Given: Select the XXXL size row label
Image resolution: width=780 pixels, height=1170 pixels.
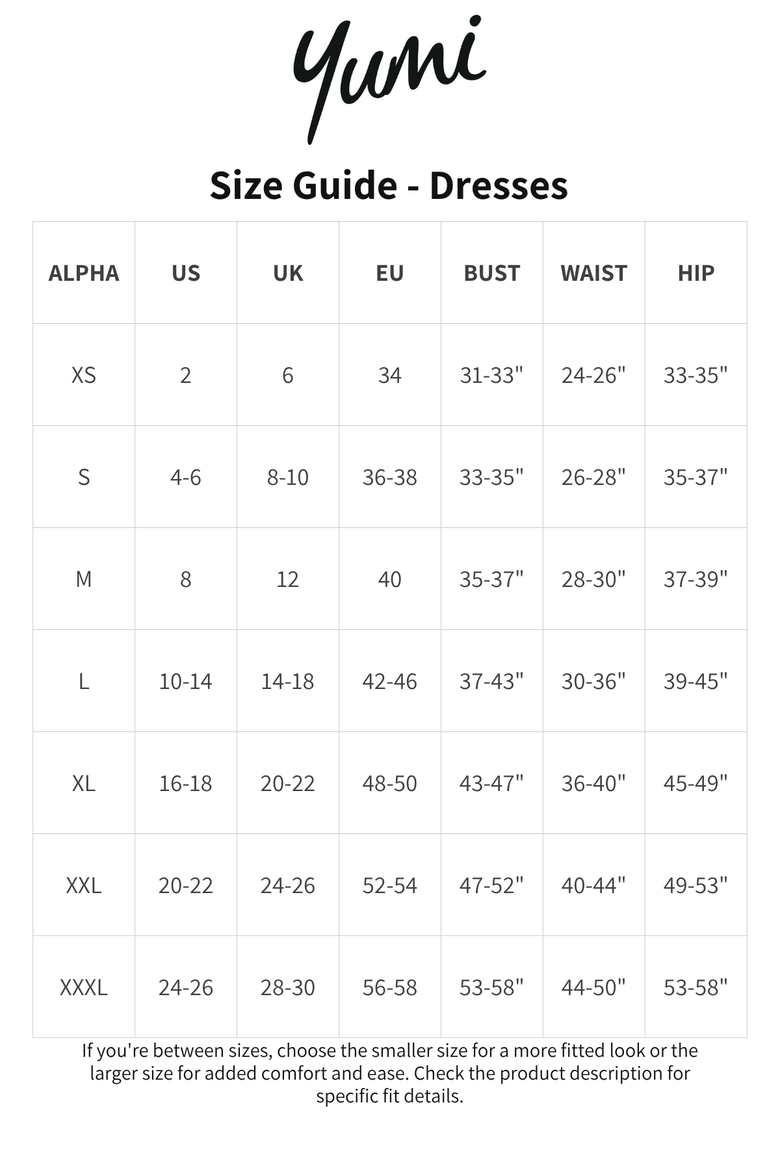Looking at the screenshot, I should point(84,987).
